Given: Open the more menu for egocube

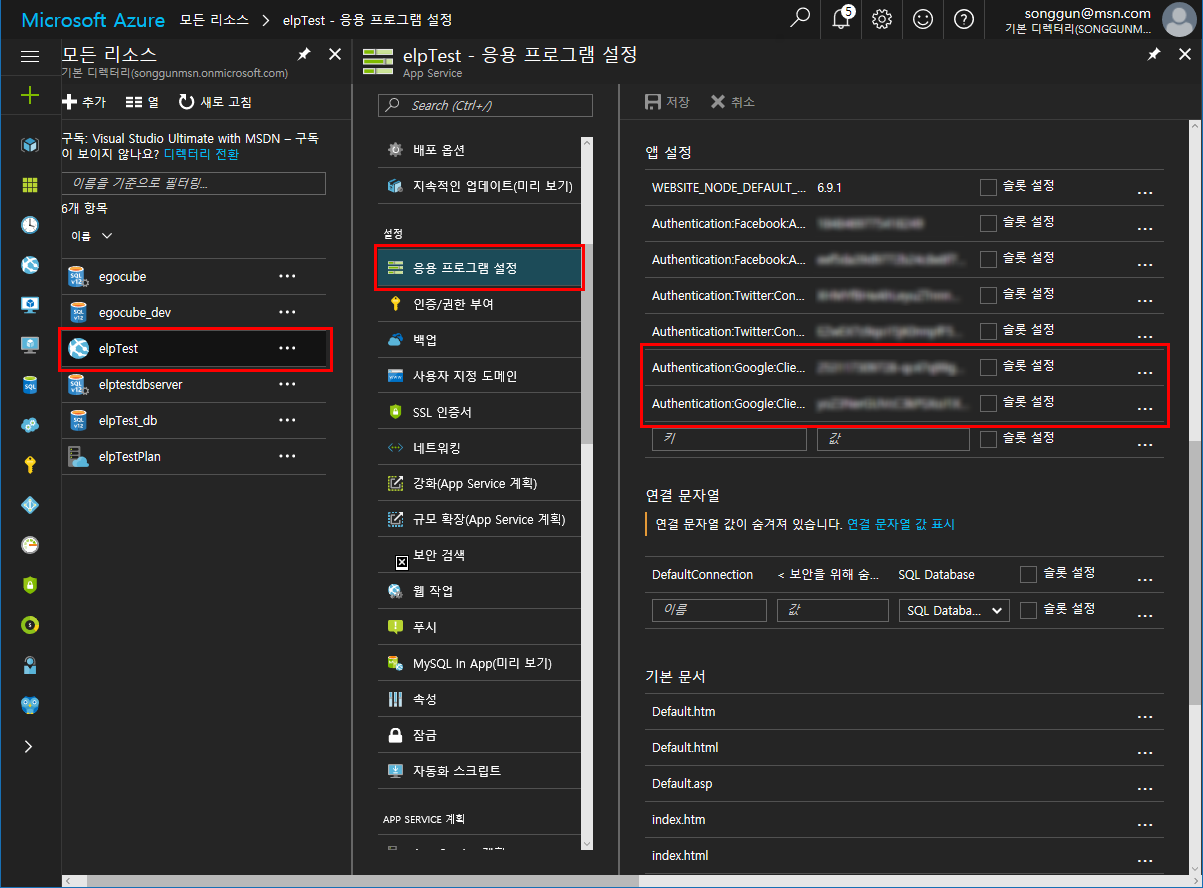Looking at the screenshot, I should coord(287,276).
